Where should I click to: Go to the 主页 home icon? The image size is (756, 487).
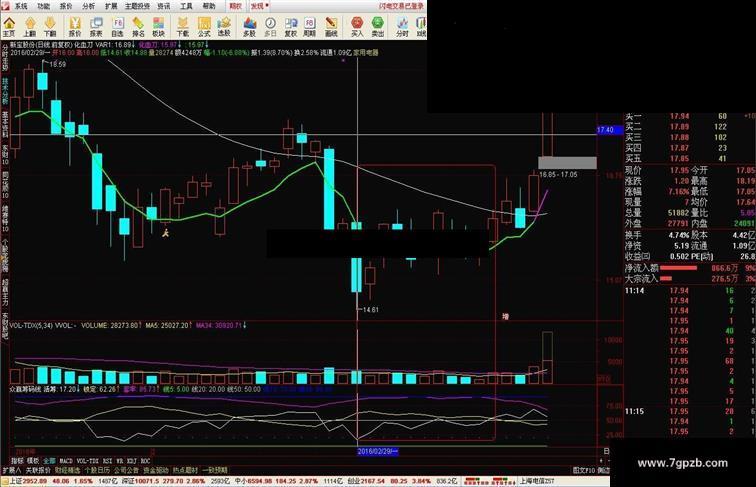[x=9, y=26]
